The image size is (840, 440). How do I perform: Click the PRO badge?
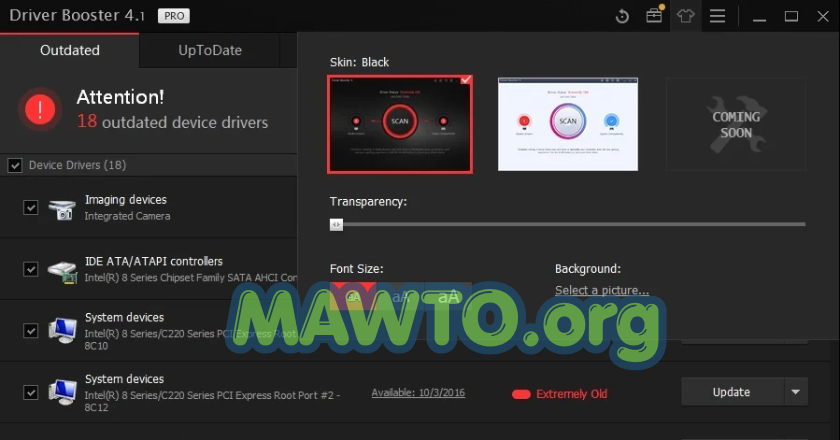174,16
